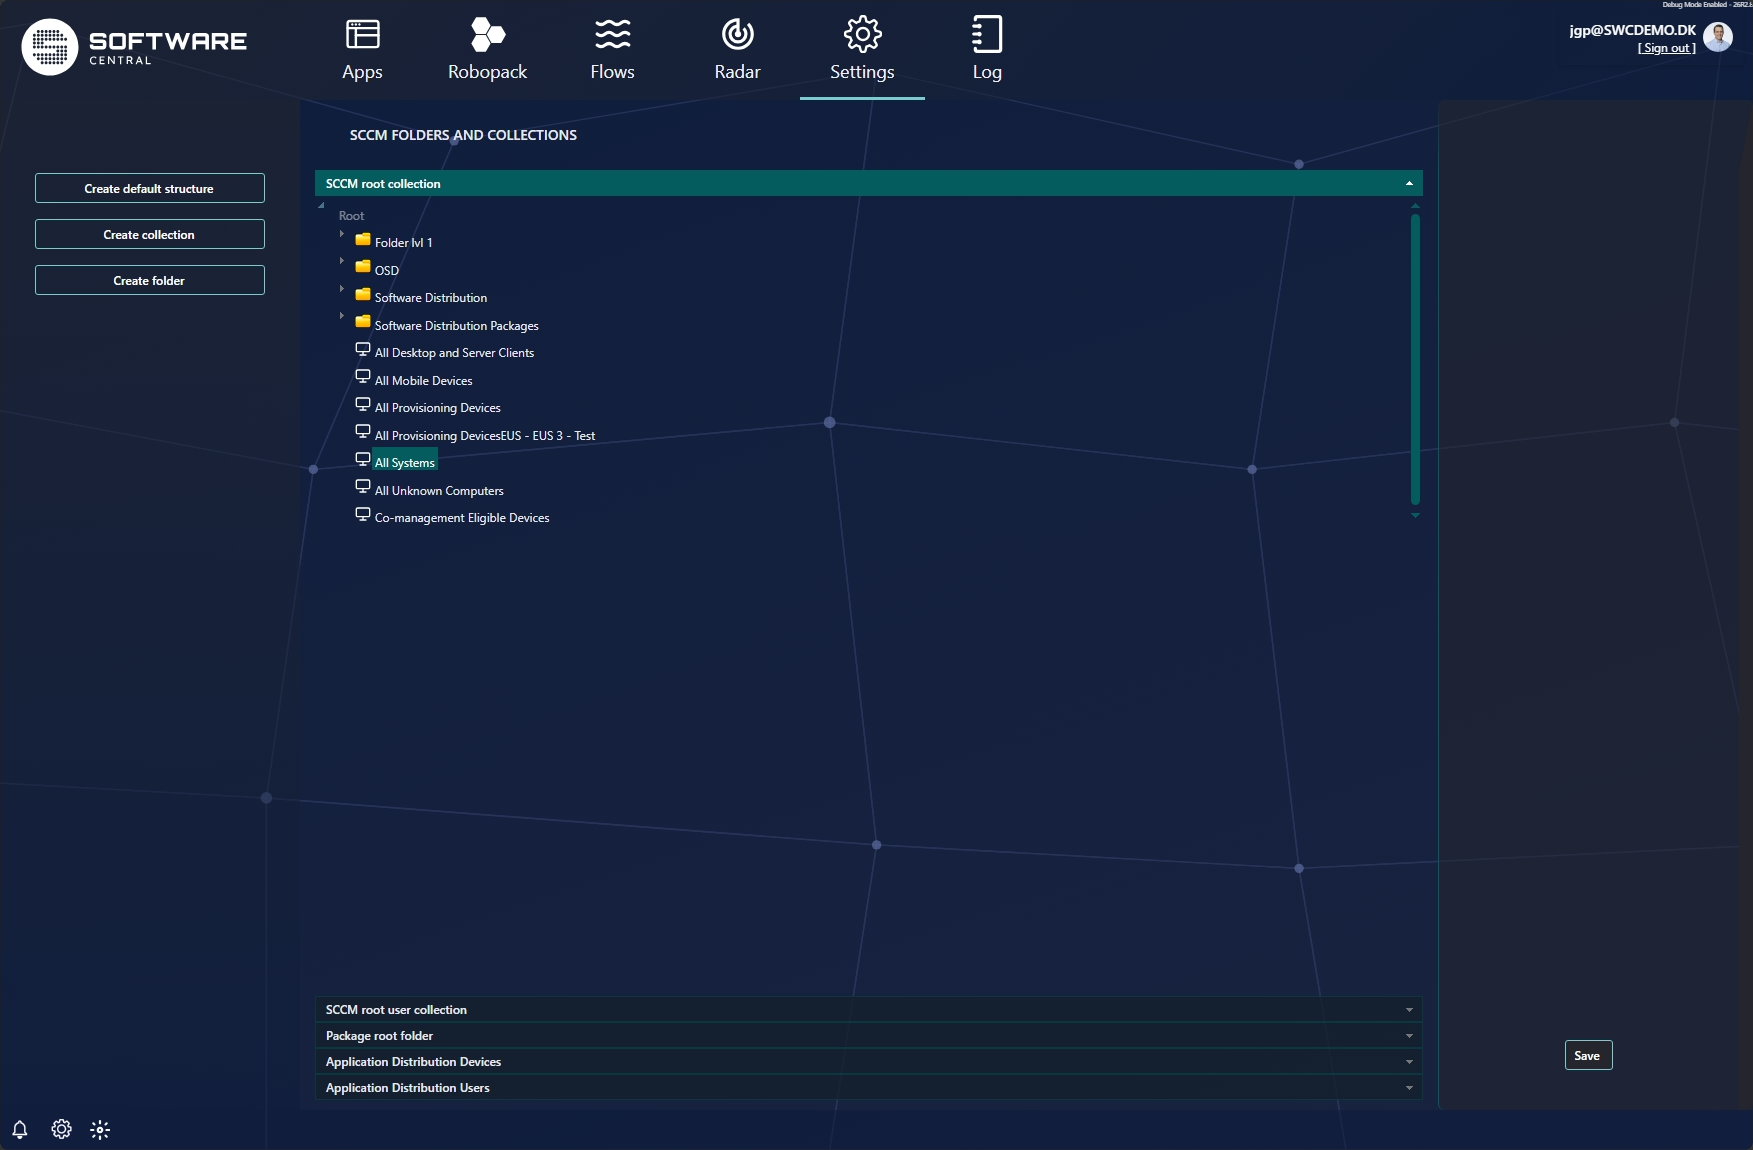Screen dimensions: 1753x1150
Task: Click the Sign out link
Action: point(1666,48)
